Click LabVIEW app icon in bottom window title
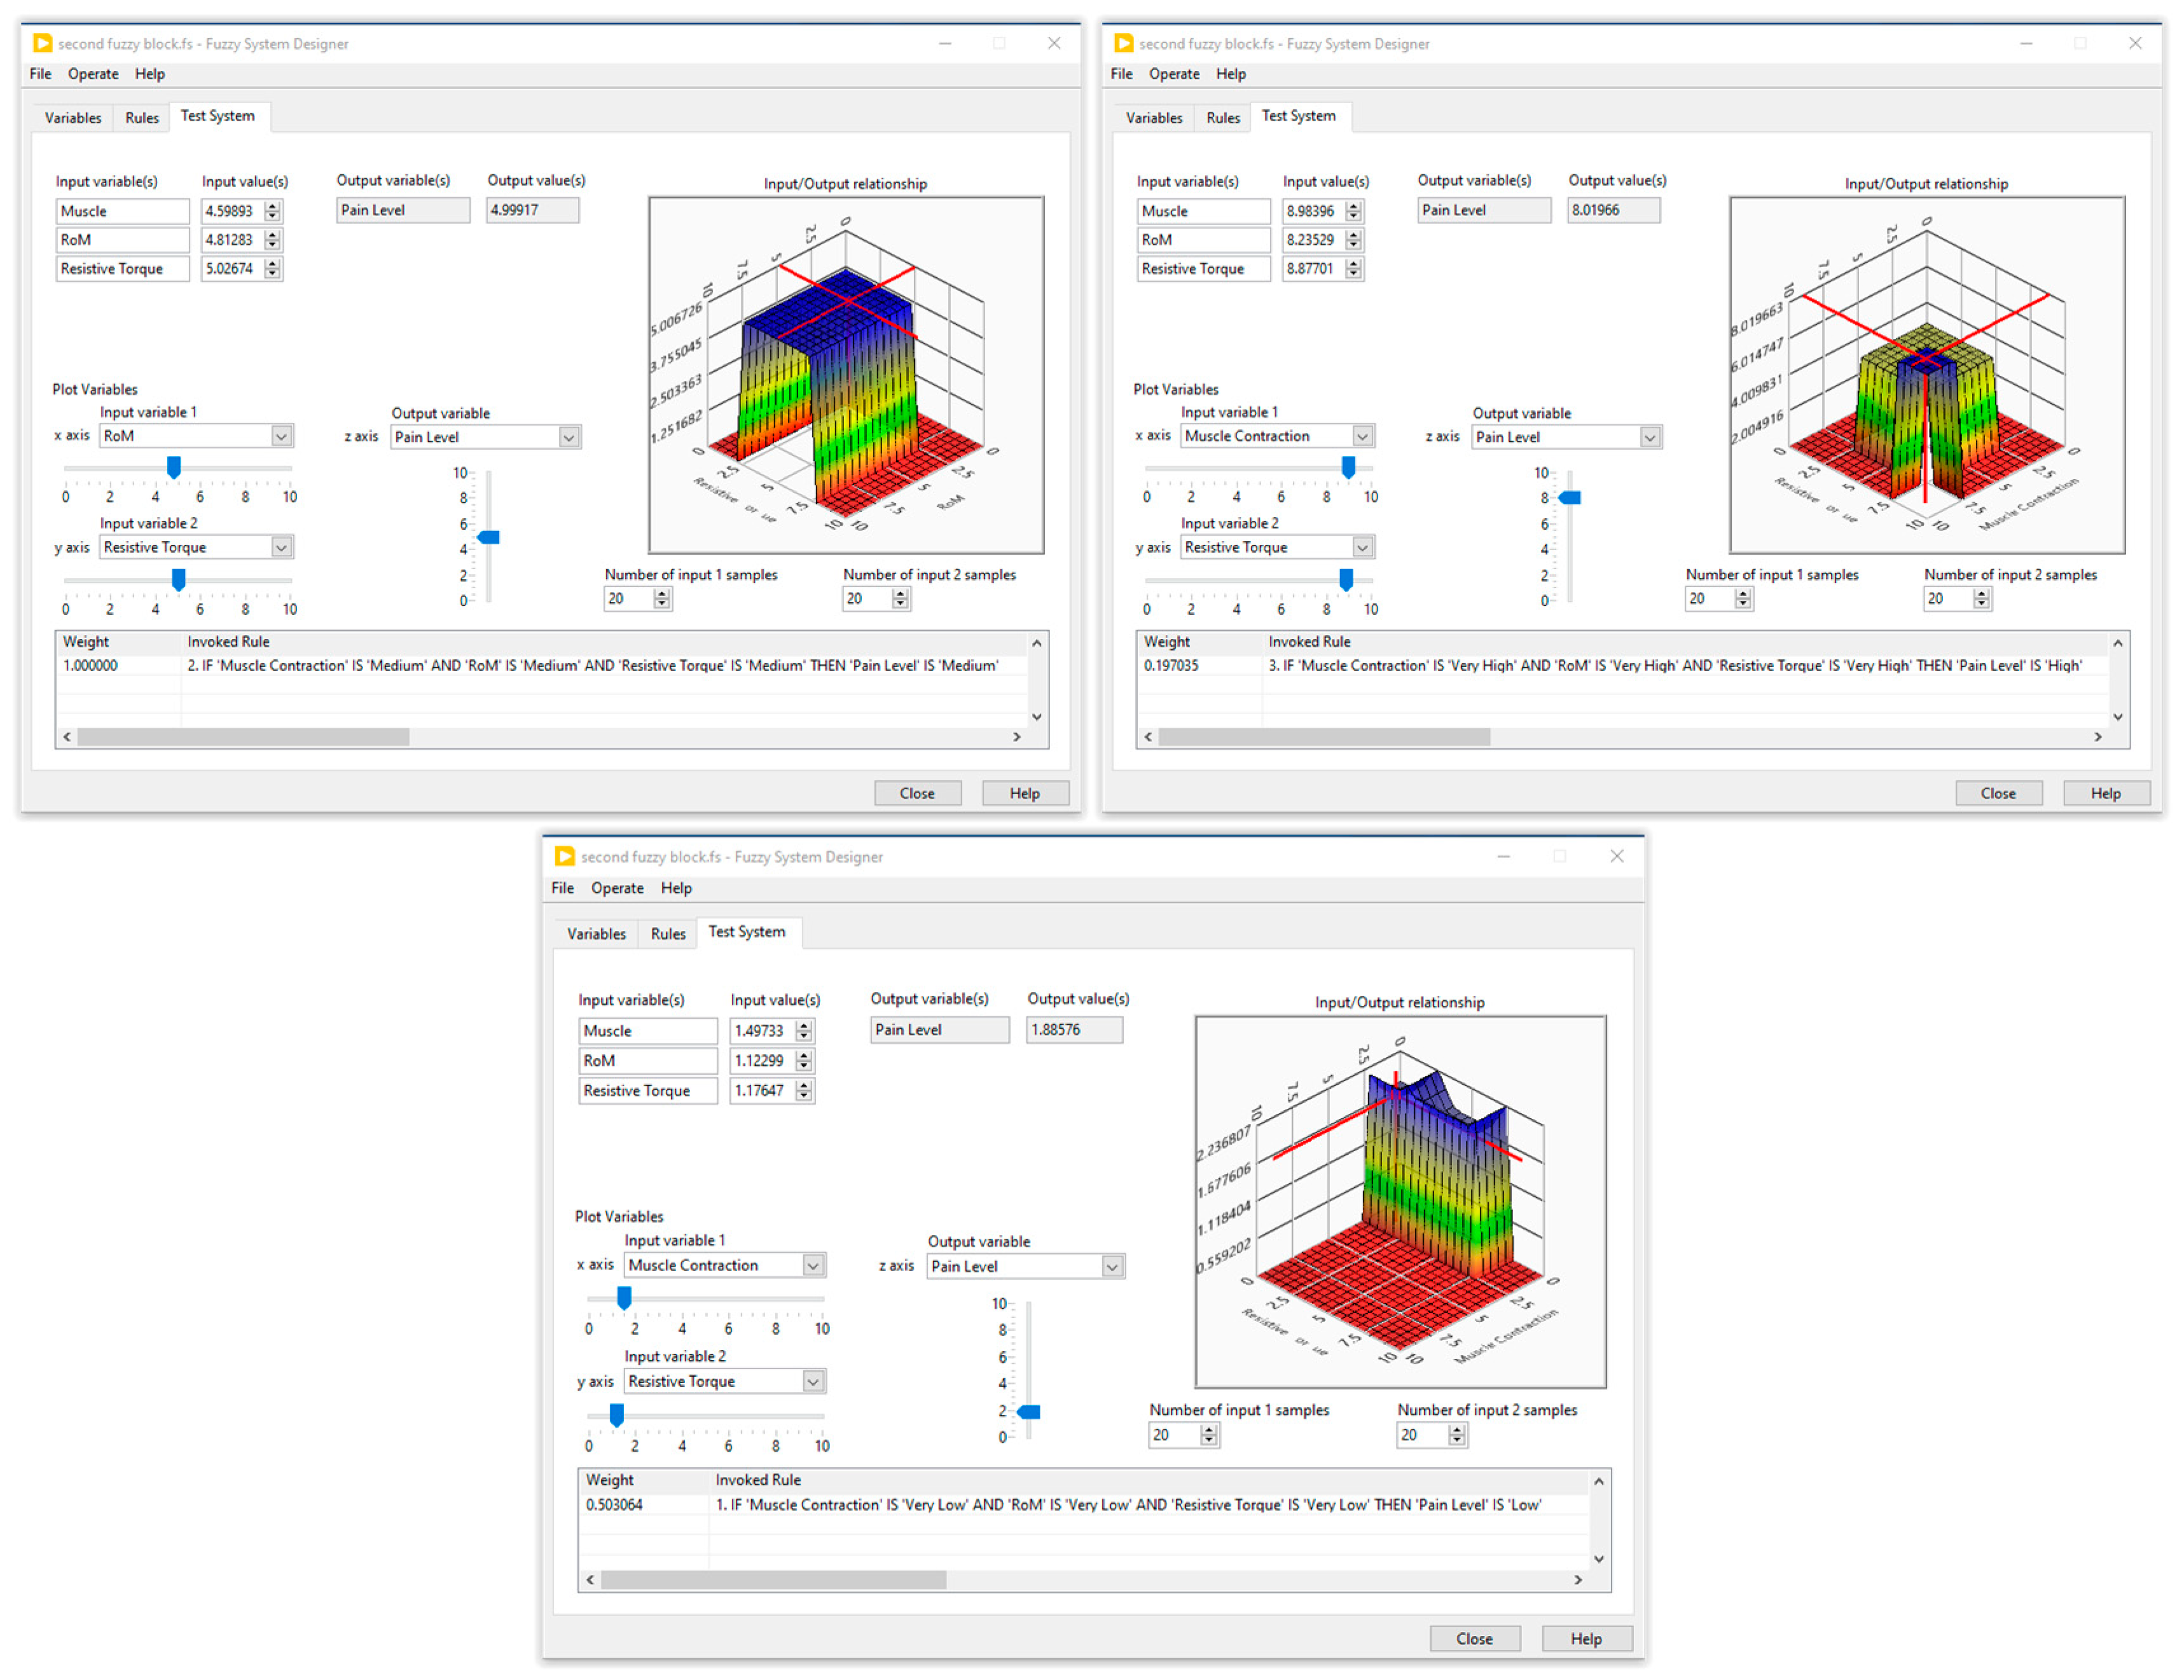This screenshot has height=1680, width=2184. tap(565, 857)
